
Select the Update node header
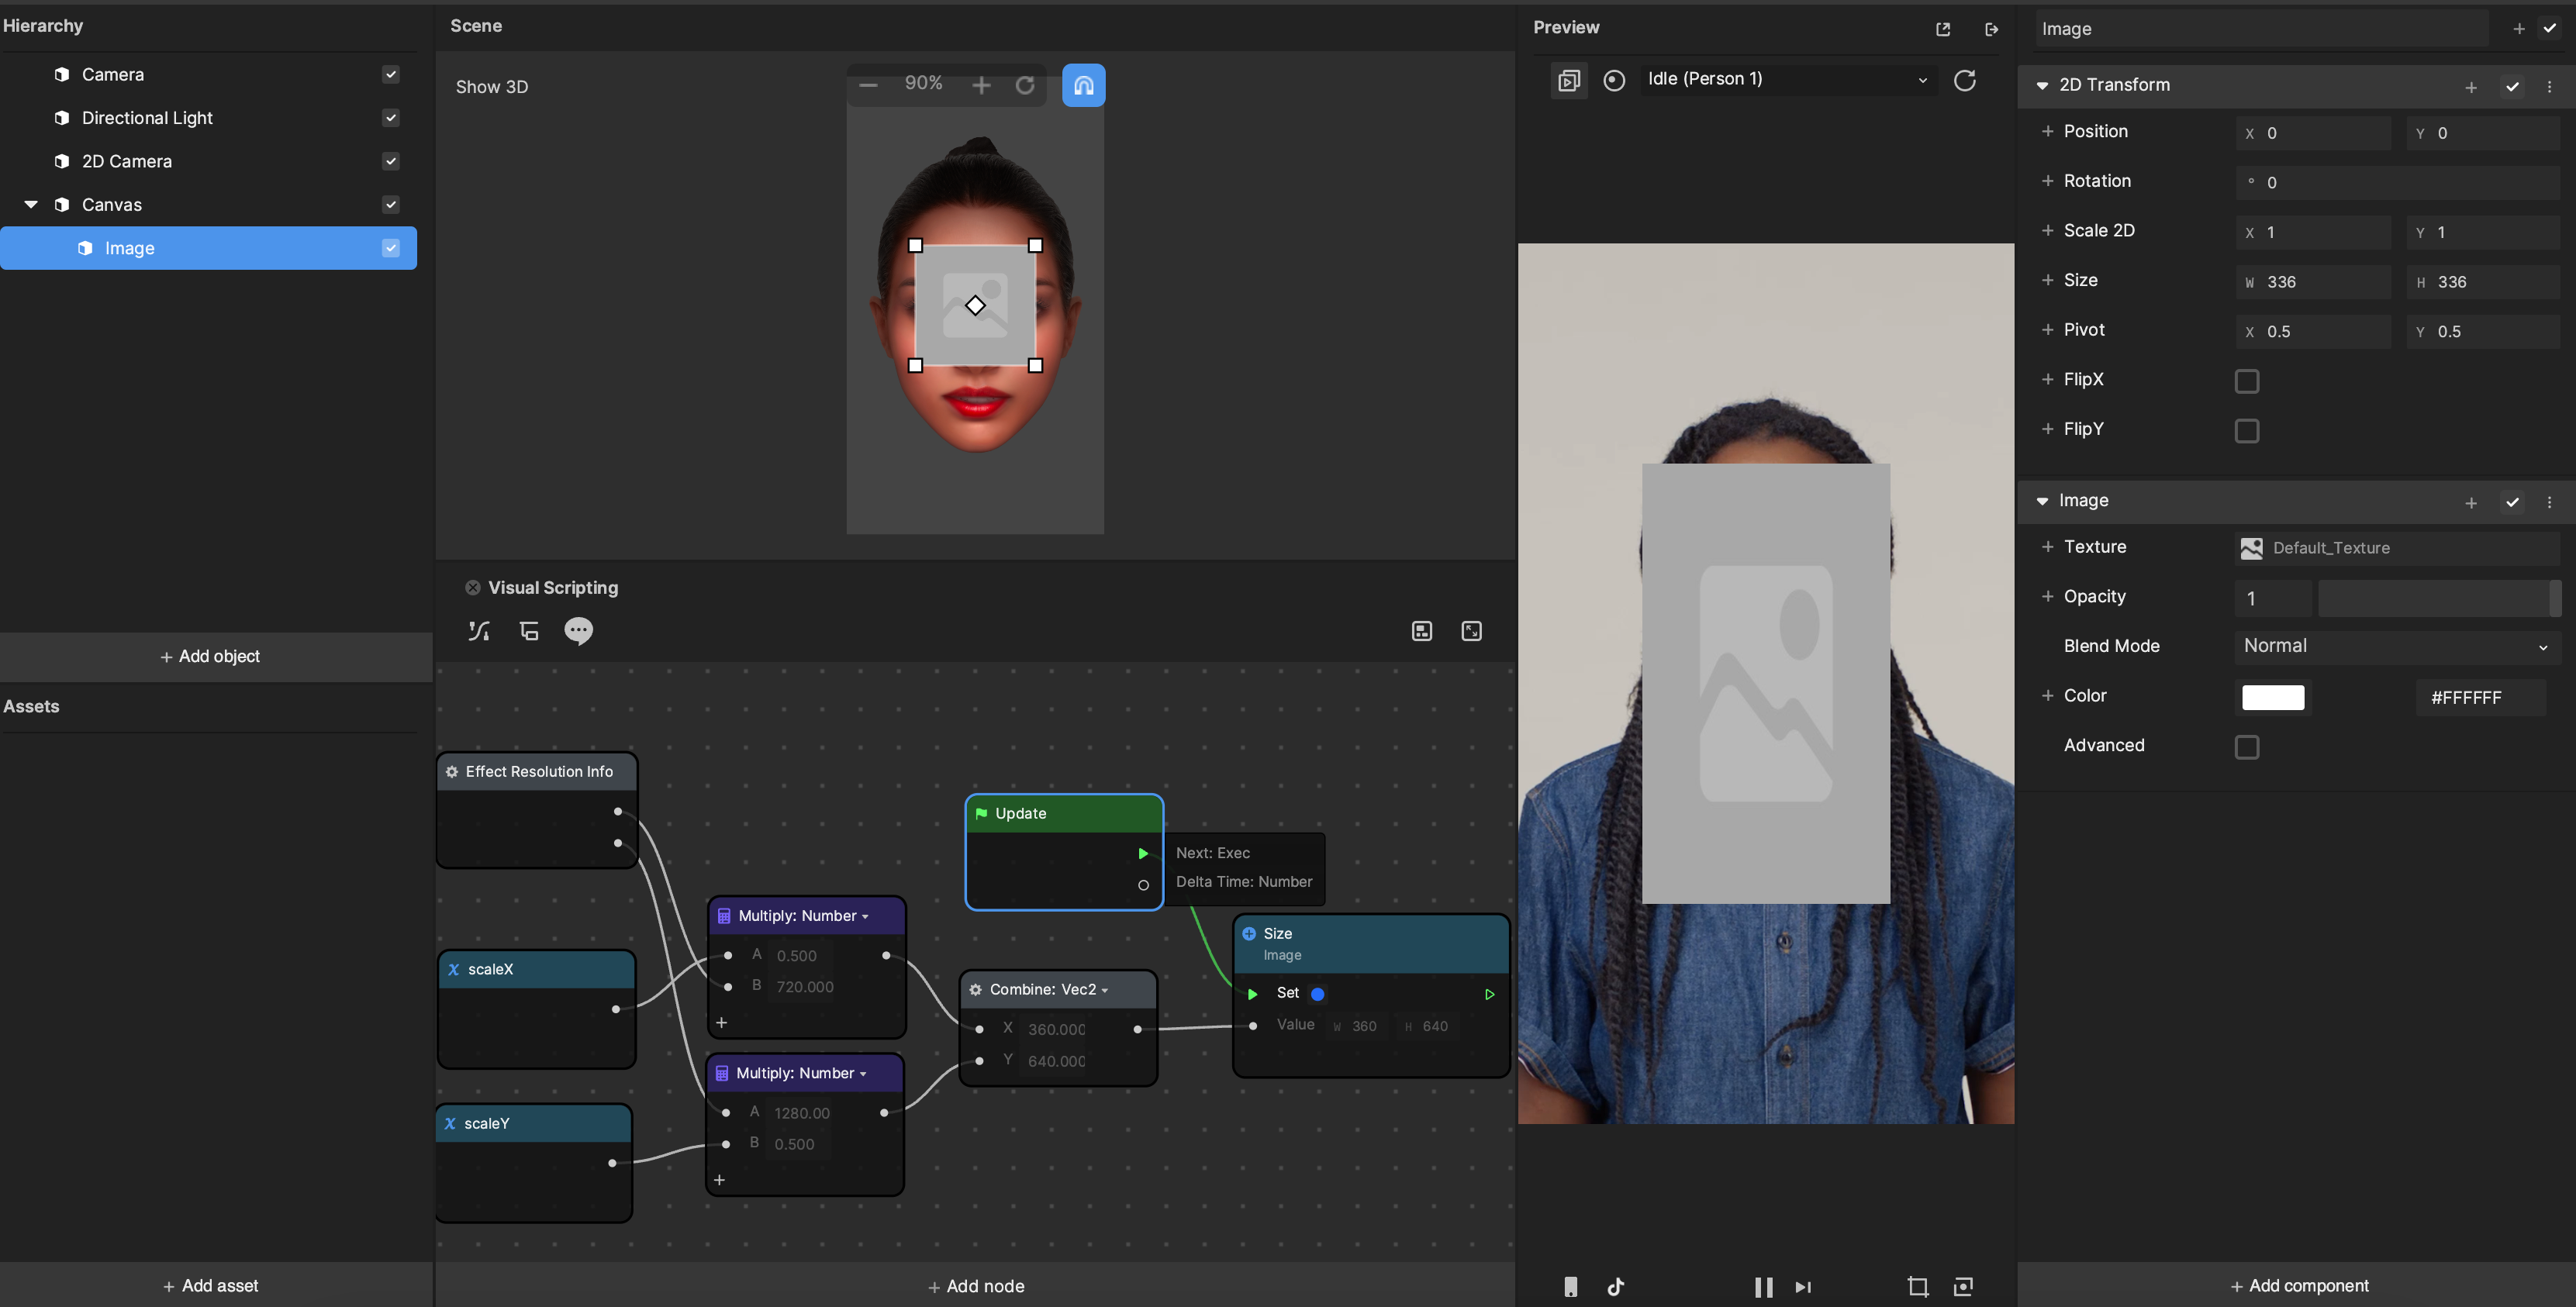1064,814
